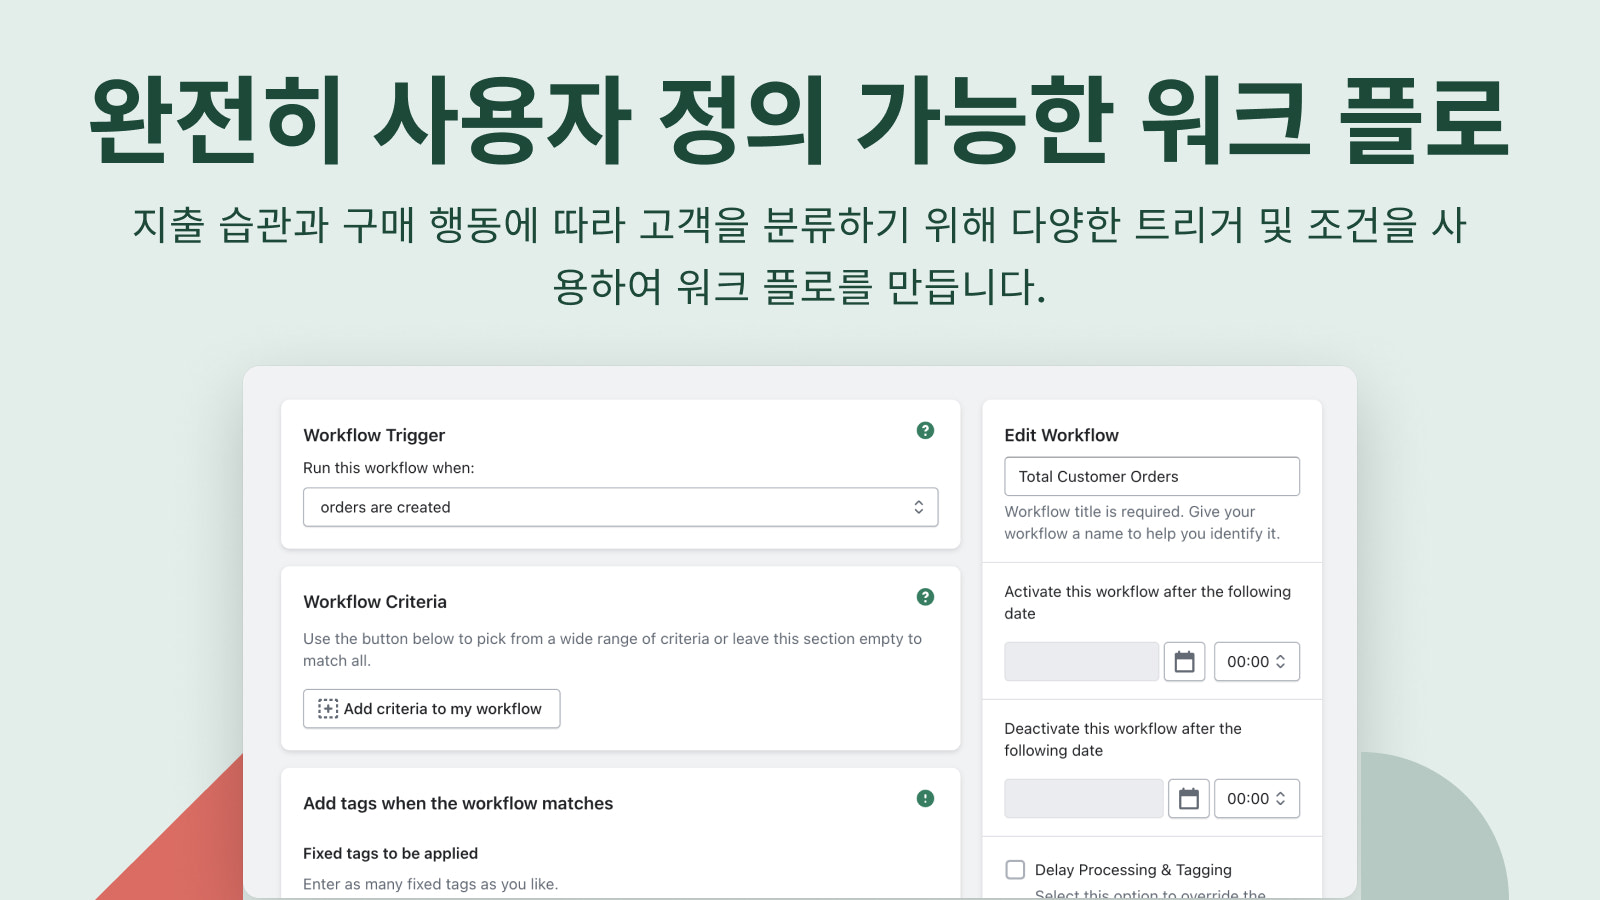This screenshot has width=1600, height=900.
Task: Click the Workflow Trigger heading
Action: 374,435
